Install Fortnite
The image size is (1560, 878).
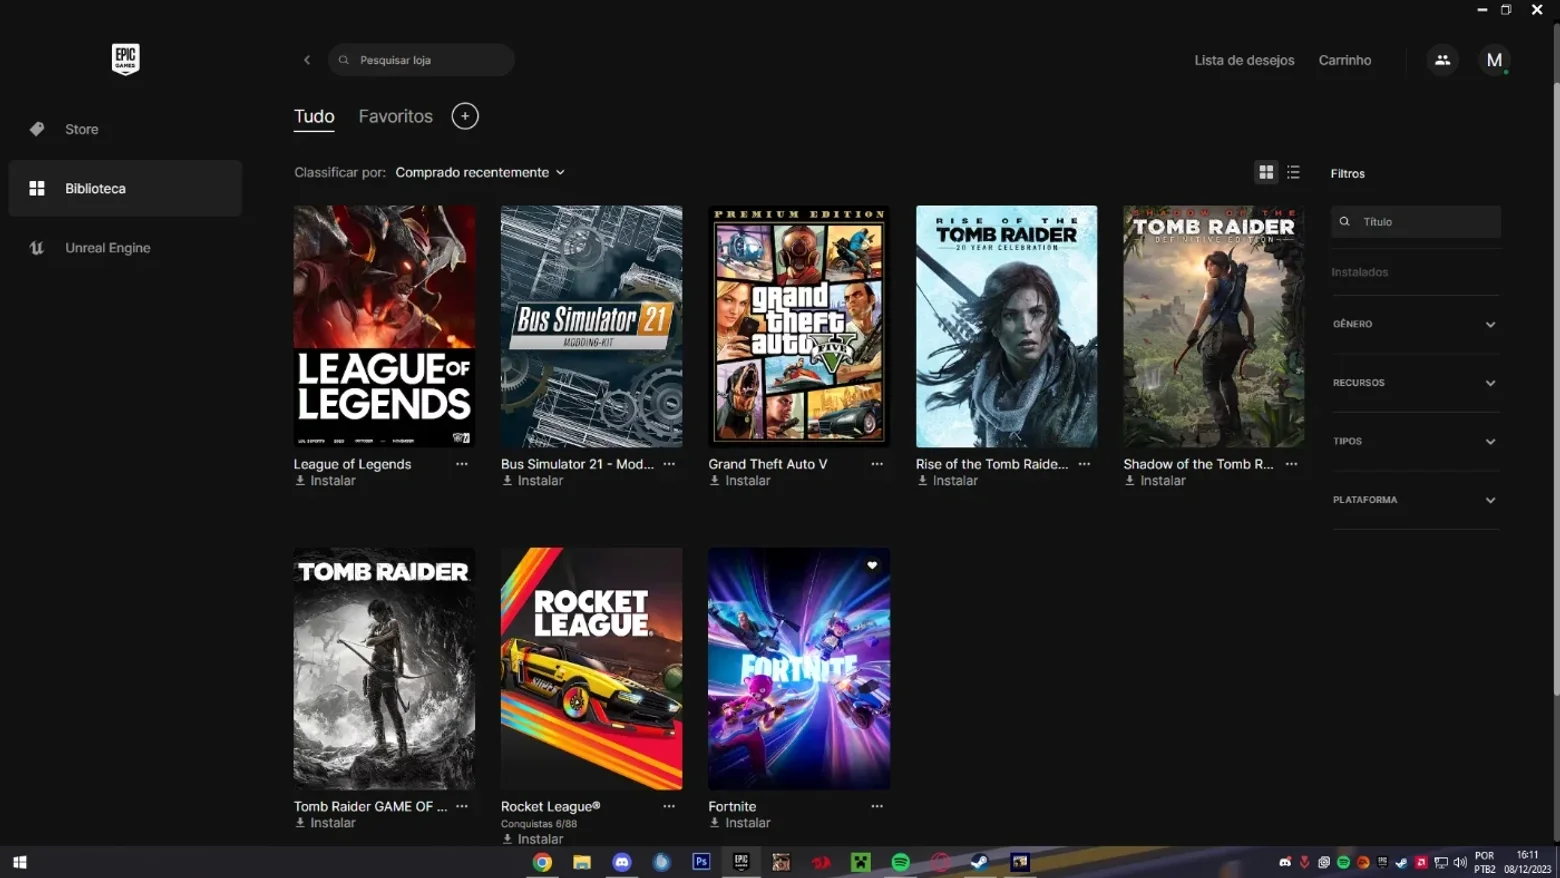coord(740,823)
